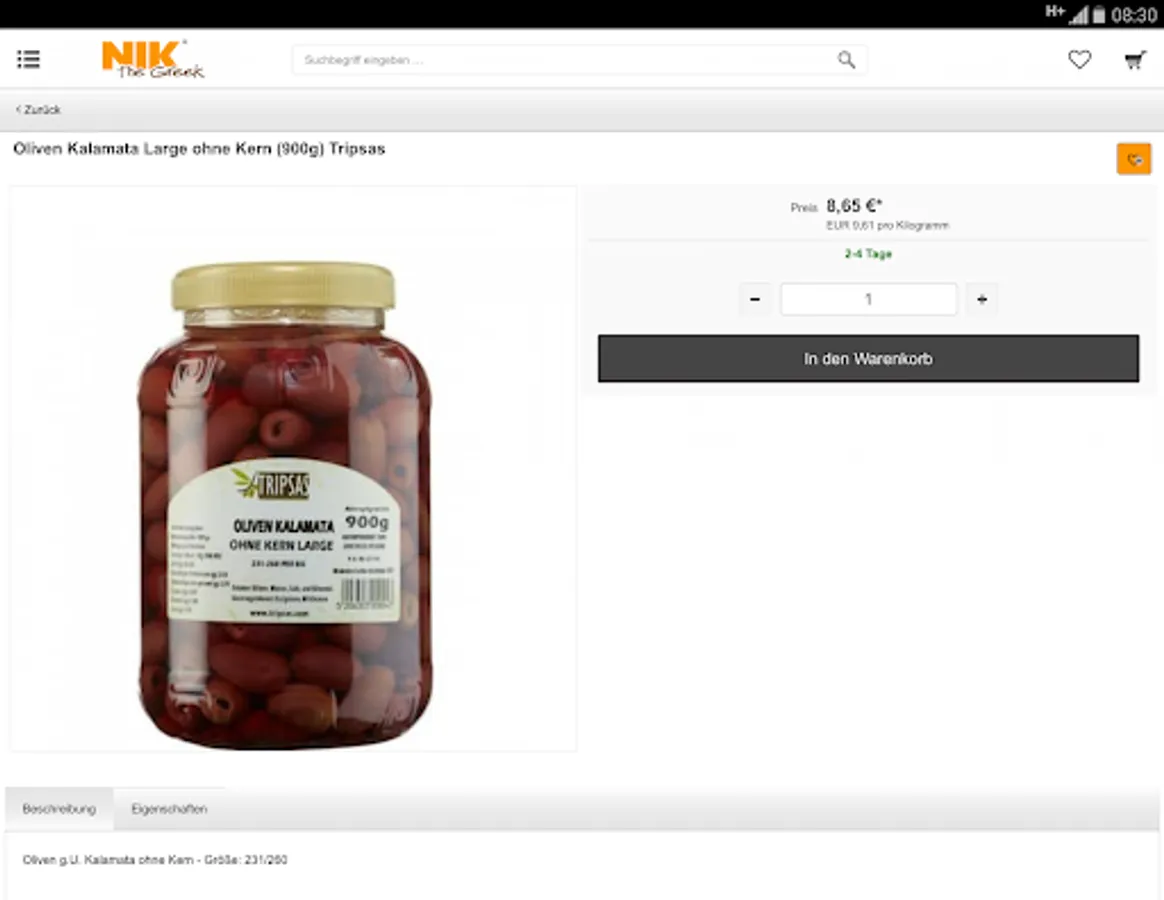Increase quantity with the plus button
Screen dimensions: 1164x900
[x=981, y=299]
